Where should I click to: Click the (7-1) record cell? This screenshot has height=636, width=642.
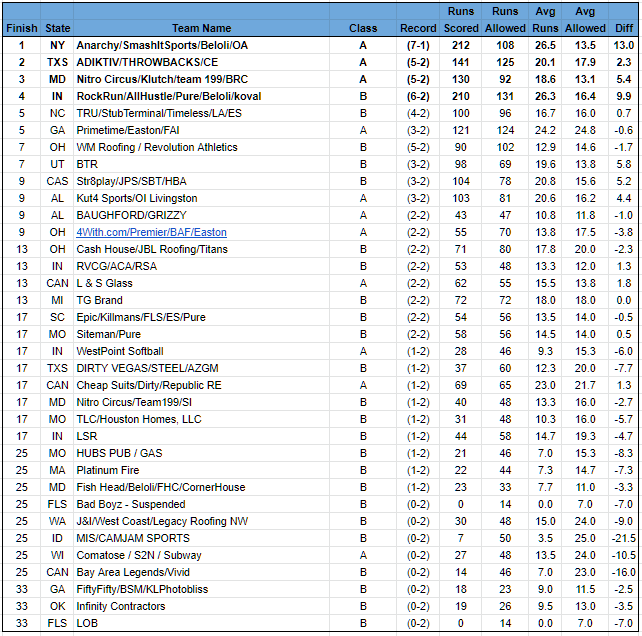point(418,45)
